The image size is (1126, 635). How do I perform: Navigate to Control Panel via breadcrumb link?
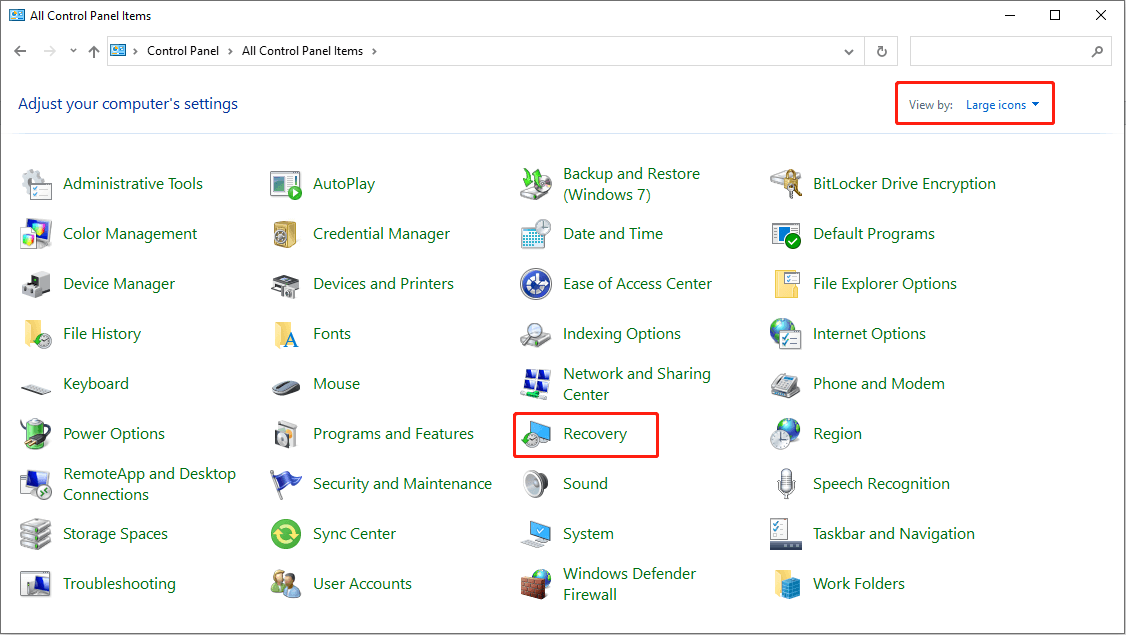coord(183,51)
